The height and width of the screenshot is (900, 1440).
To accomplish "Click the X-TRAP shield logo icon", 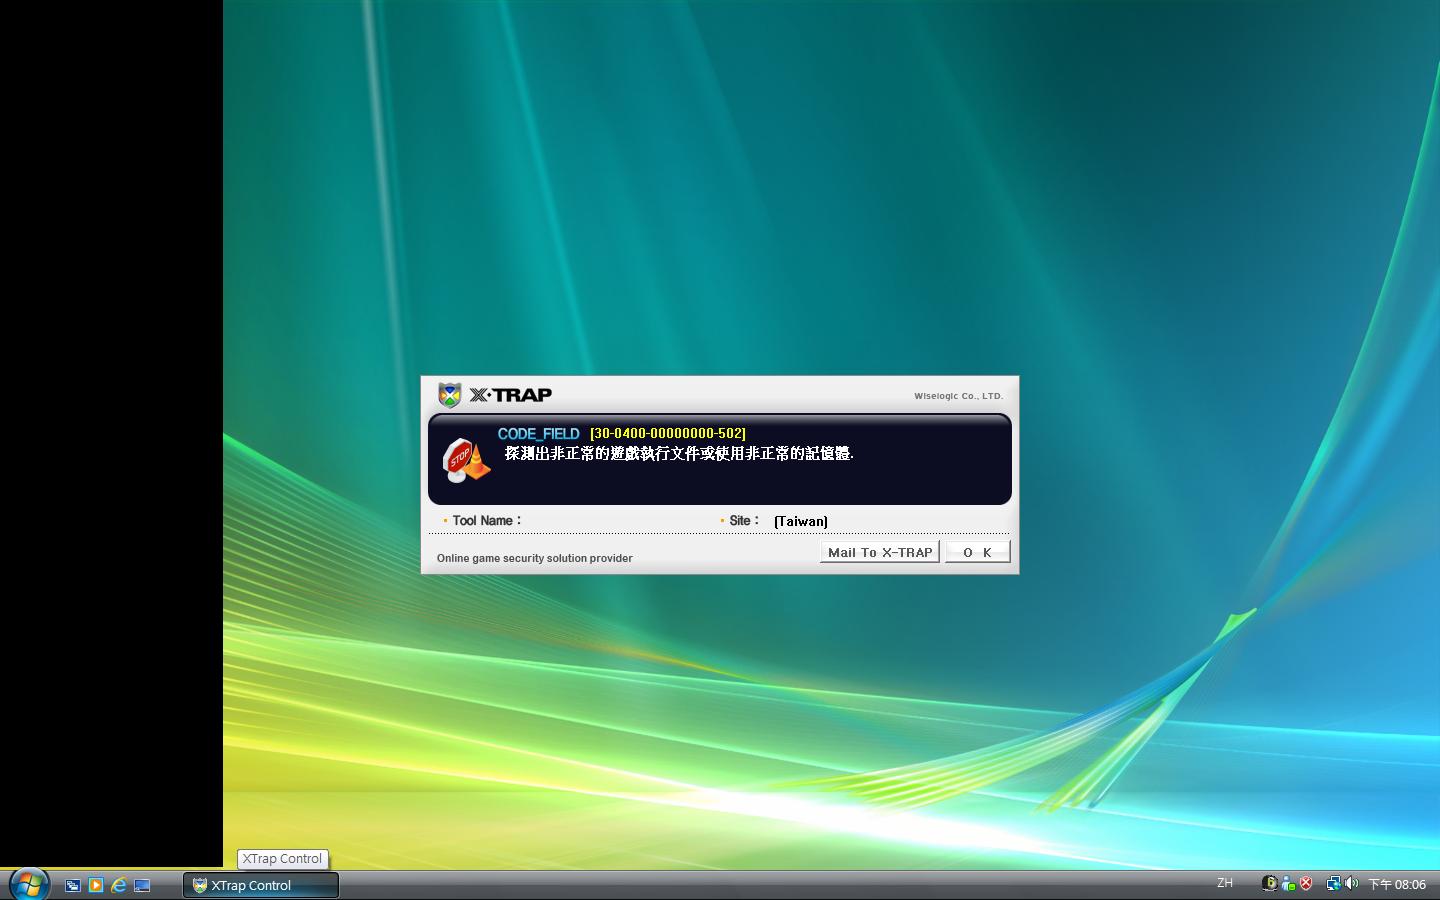I will coord(450,395).
